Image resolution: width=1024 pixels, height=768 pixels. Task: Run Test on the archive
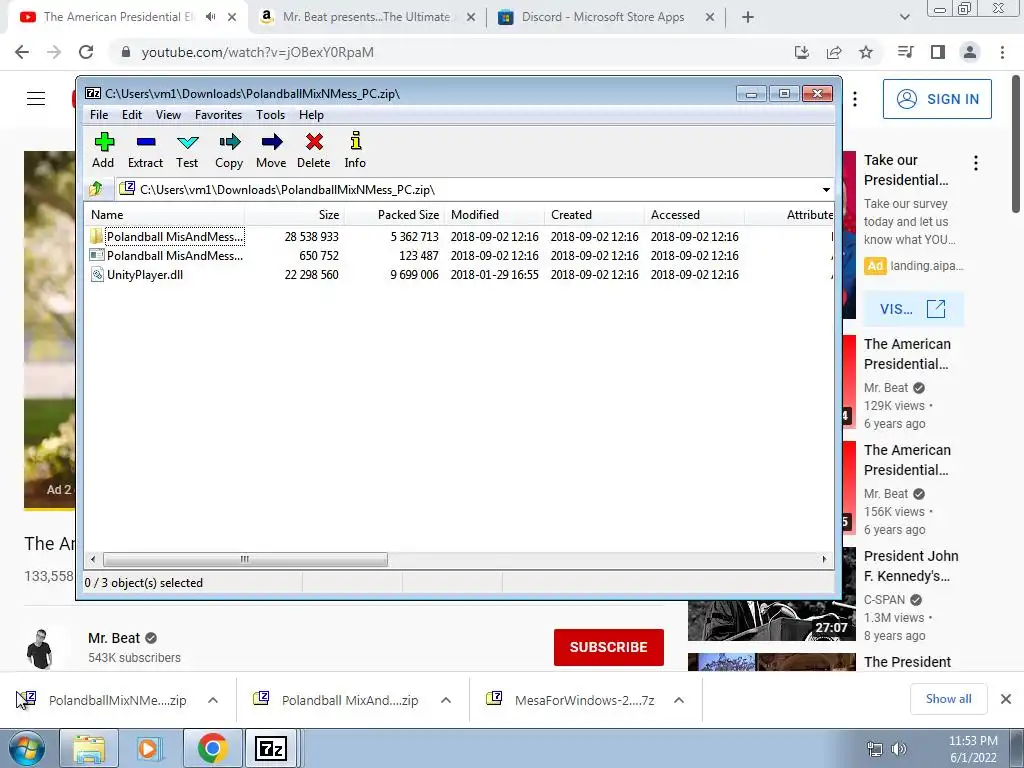pyautogui.click(x=187, y=150)
